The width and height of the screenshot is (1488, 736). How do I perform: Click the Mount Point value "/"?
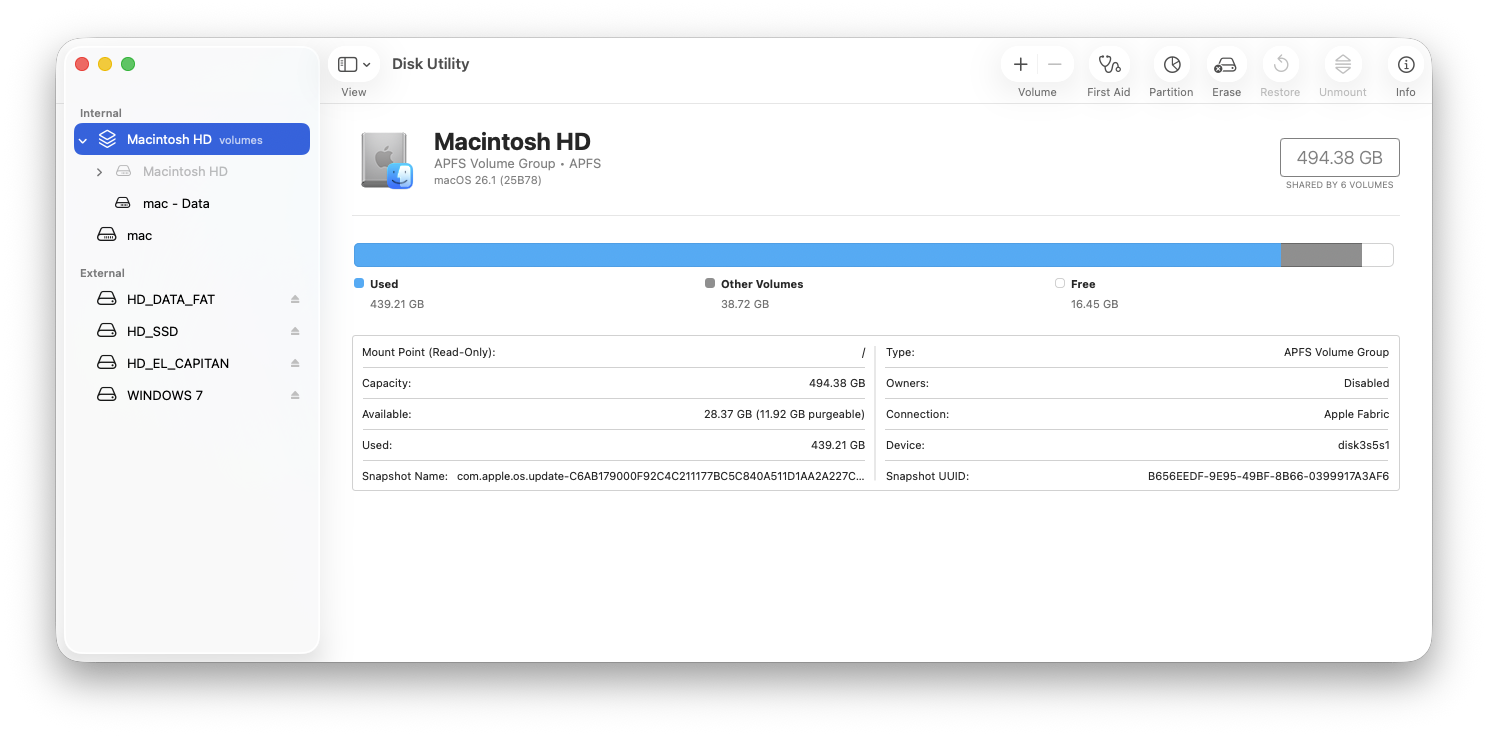click(x=863, y=352)
